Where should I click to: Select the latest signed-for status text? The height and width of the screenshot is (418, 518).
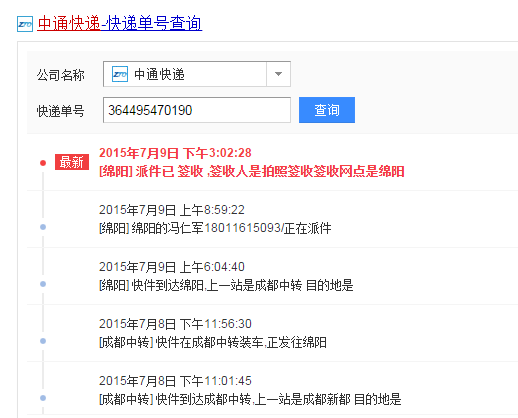pos(252,171)
